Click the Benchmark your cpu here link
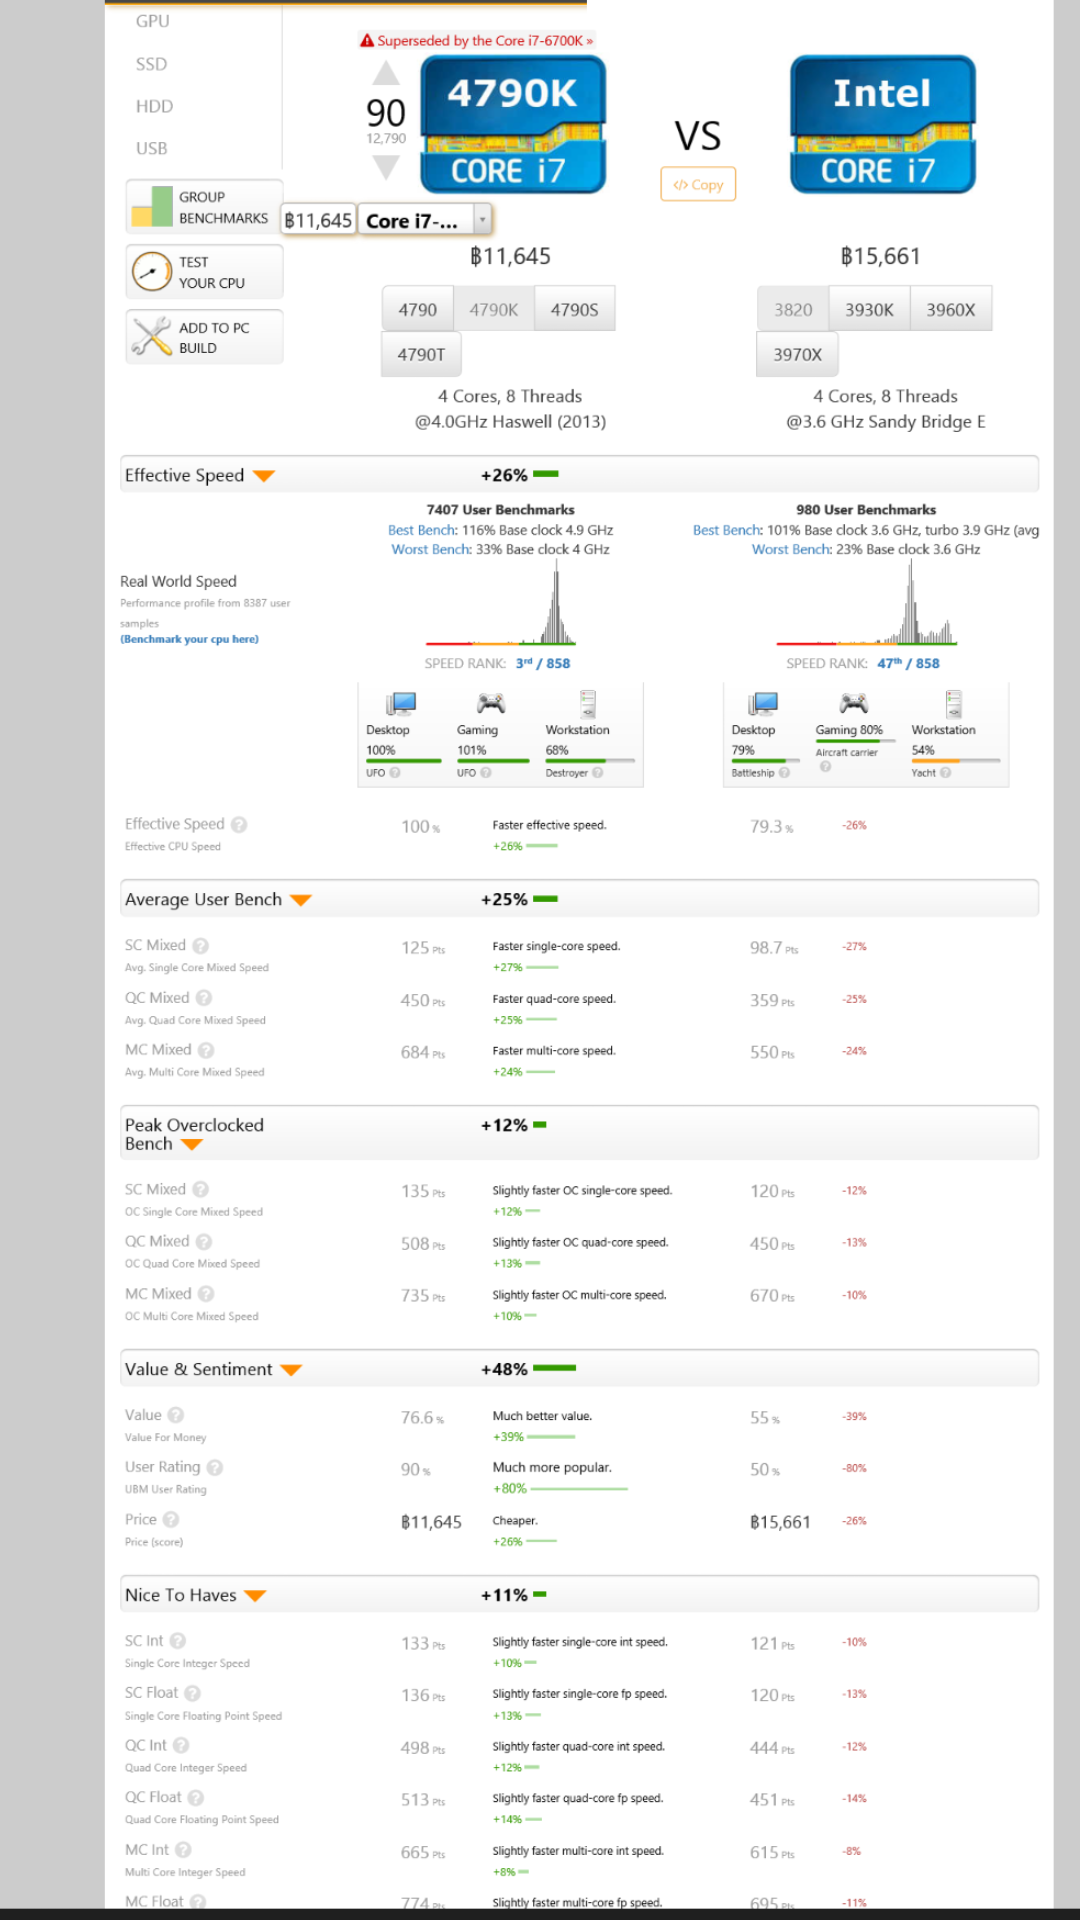 coord(190,639)
